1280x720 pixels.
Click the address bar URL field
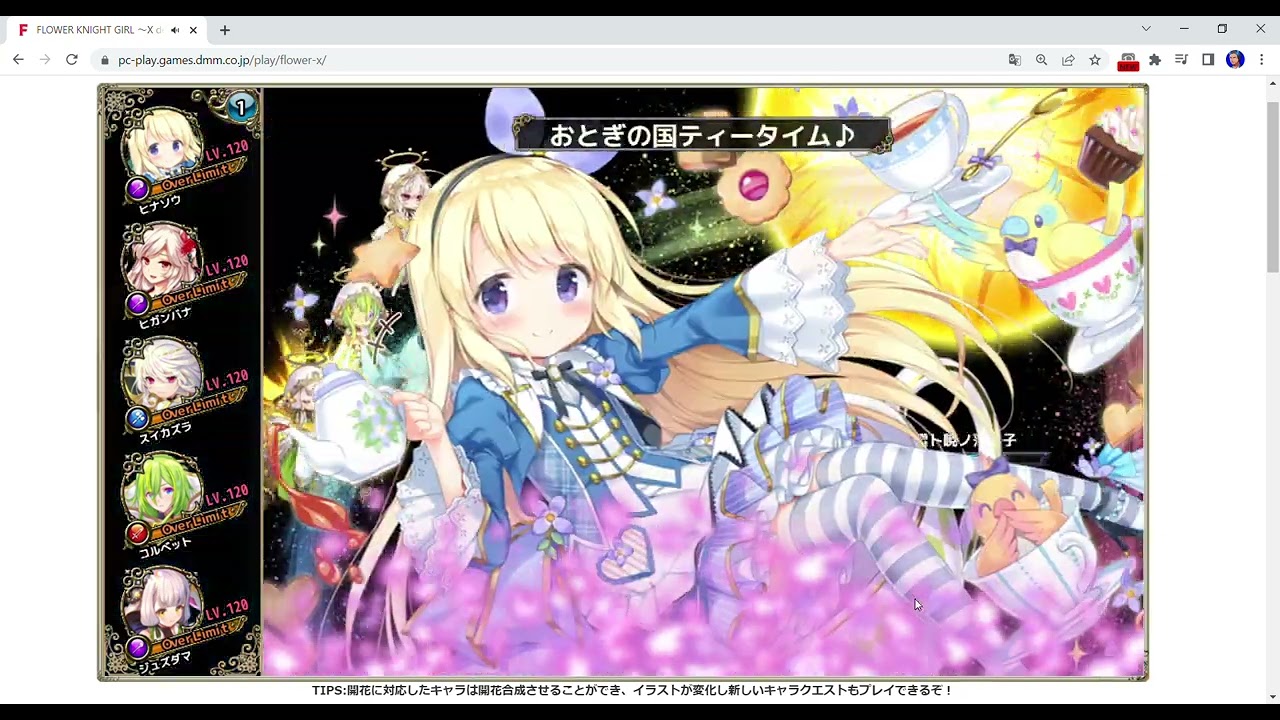point(550,60)
